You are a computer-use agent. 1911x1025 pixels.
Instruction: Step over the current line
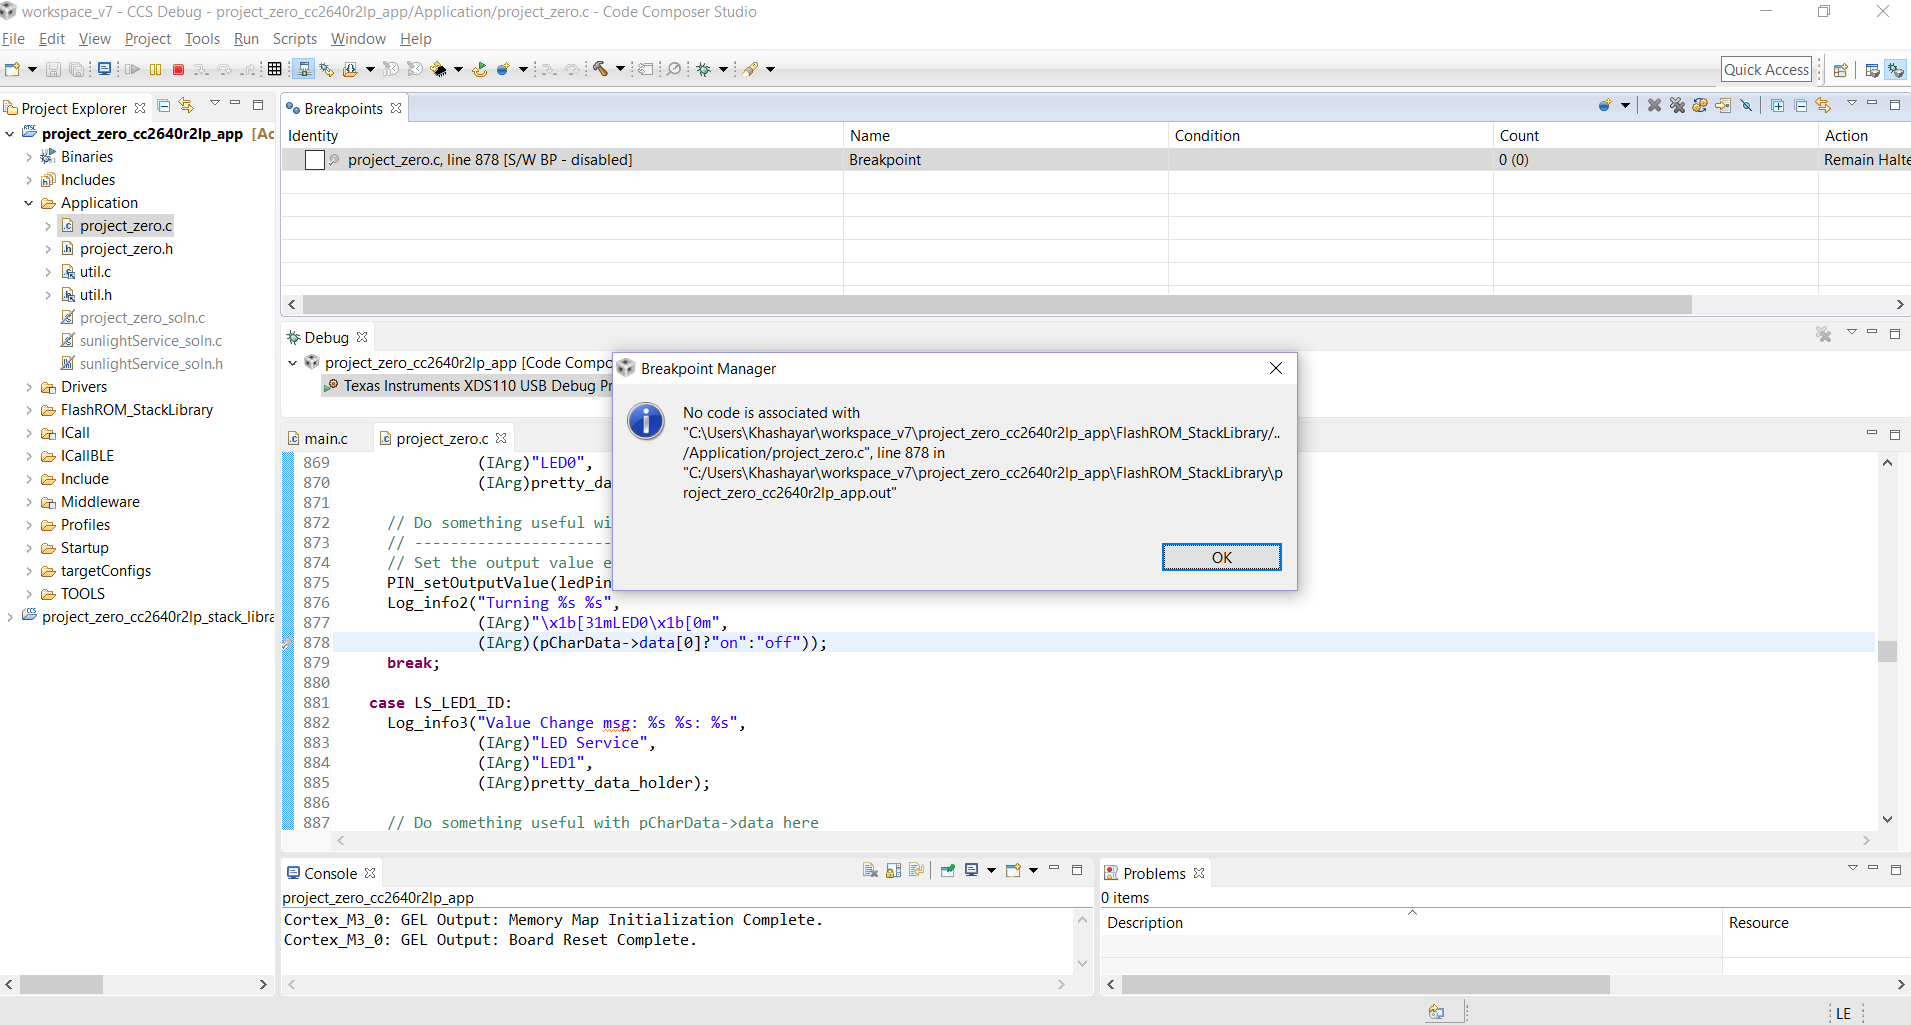click(224, 69)
